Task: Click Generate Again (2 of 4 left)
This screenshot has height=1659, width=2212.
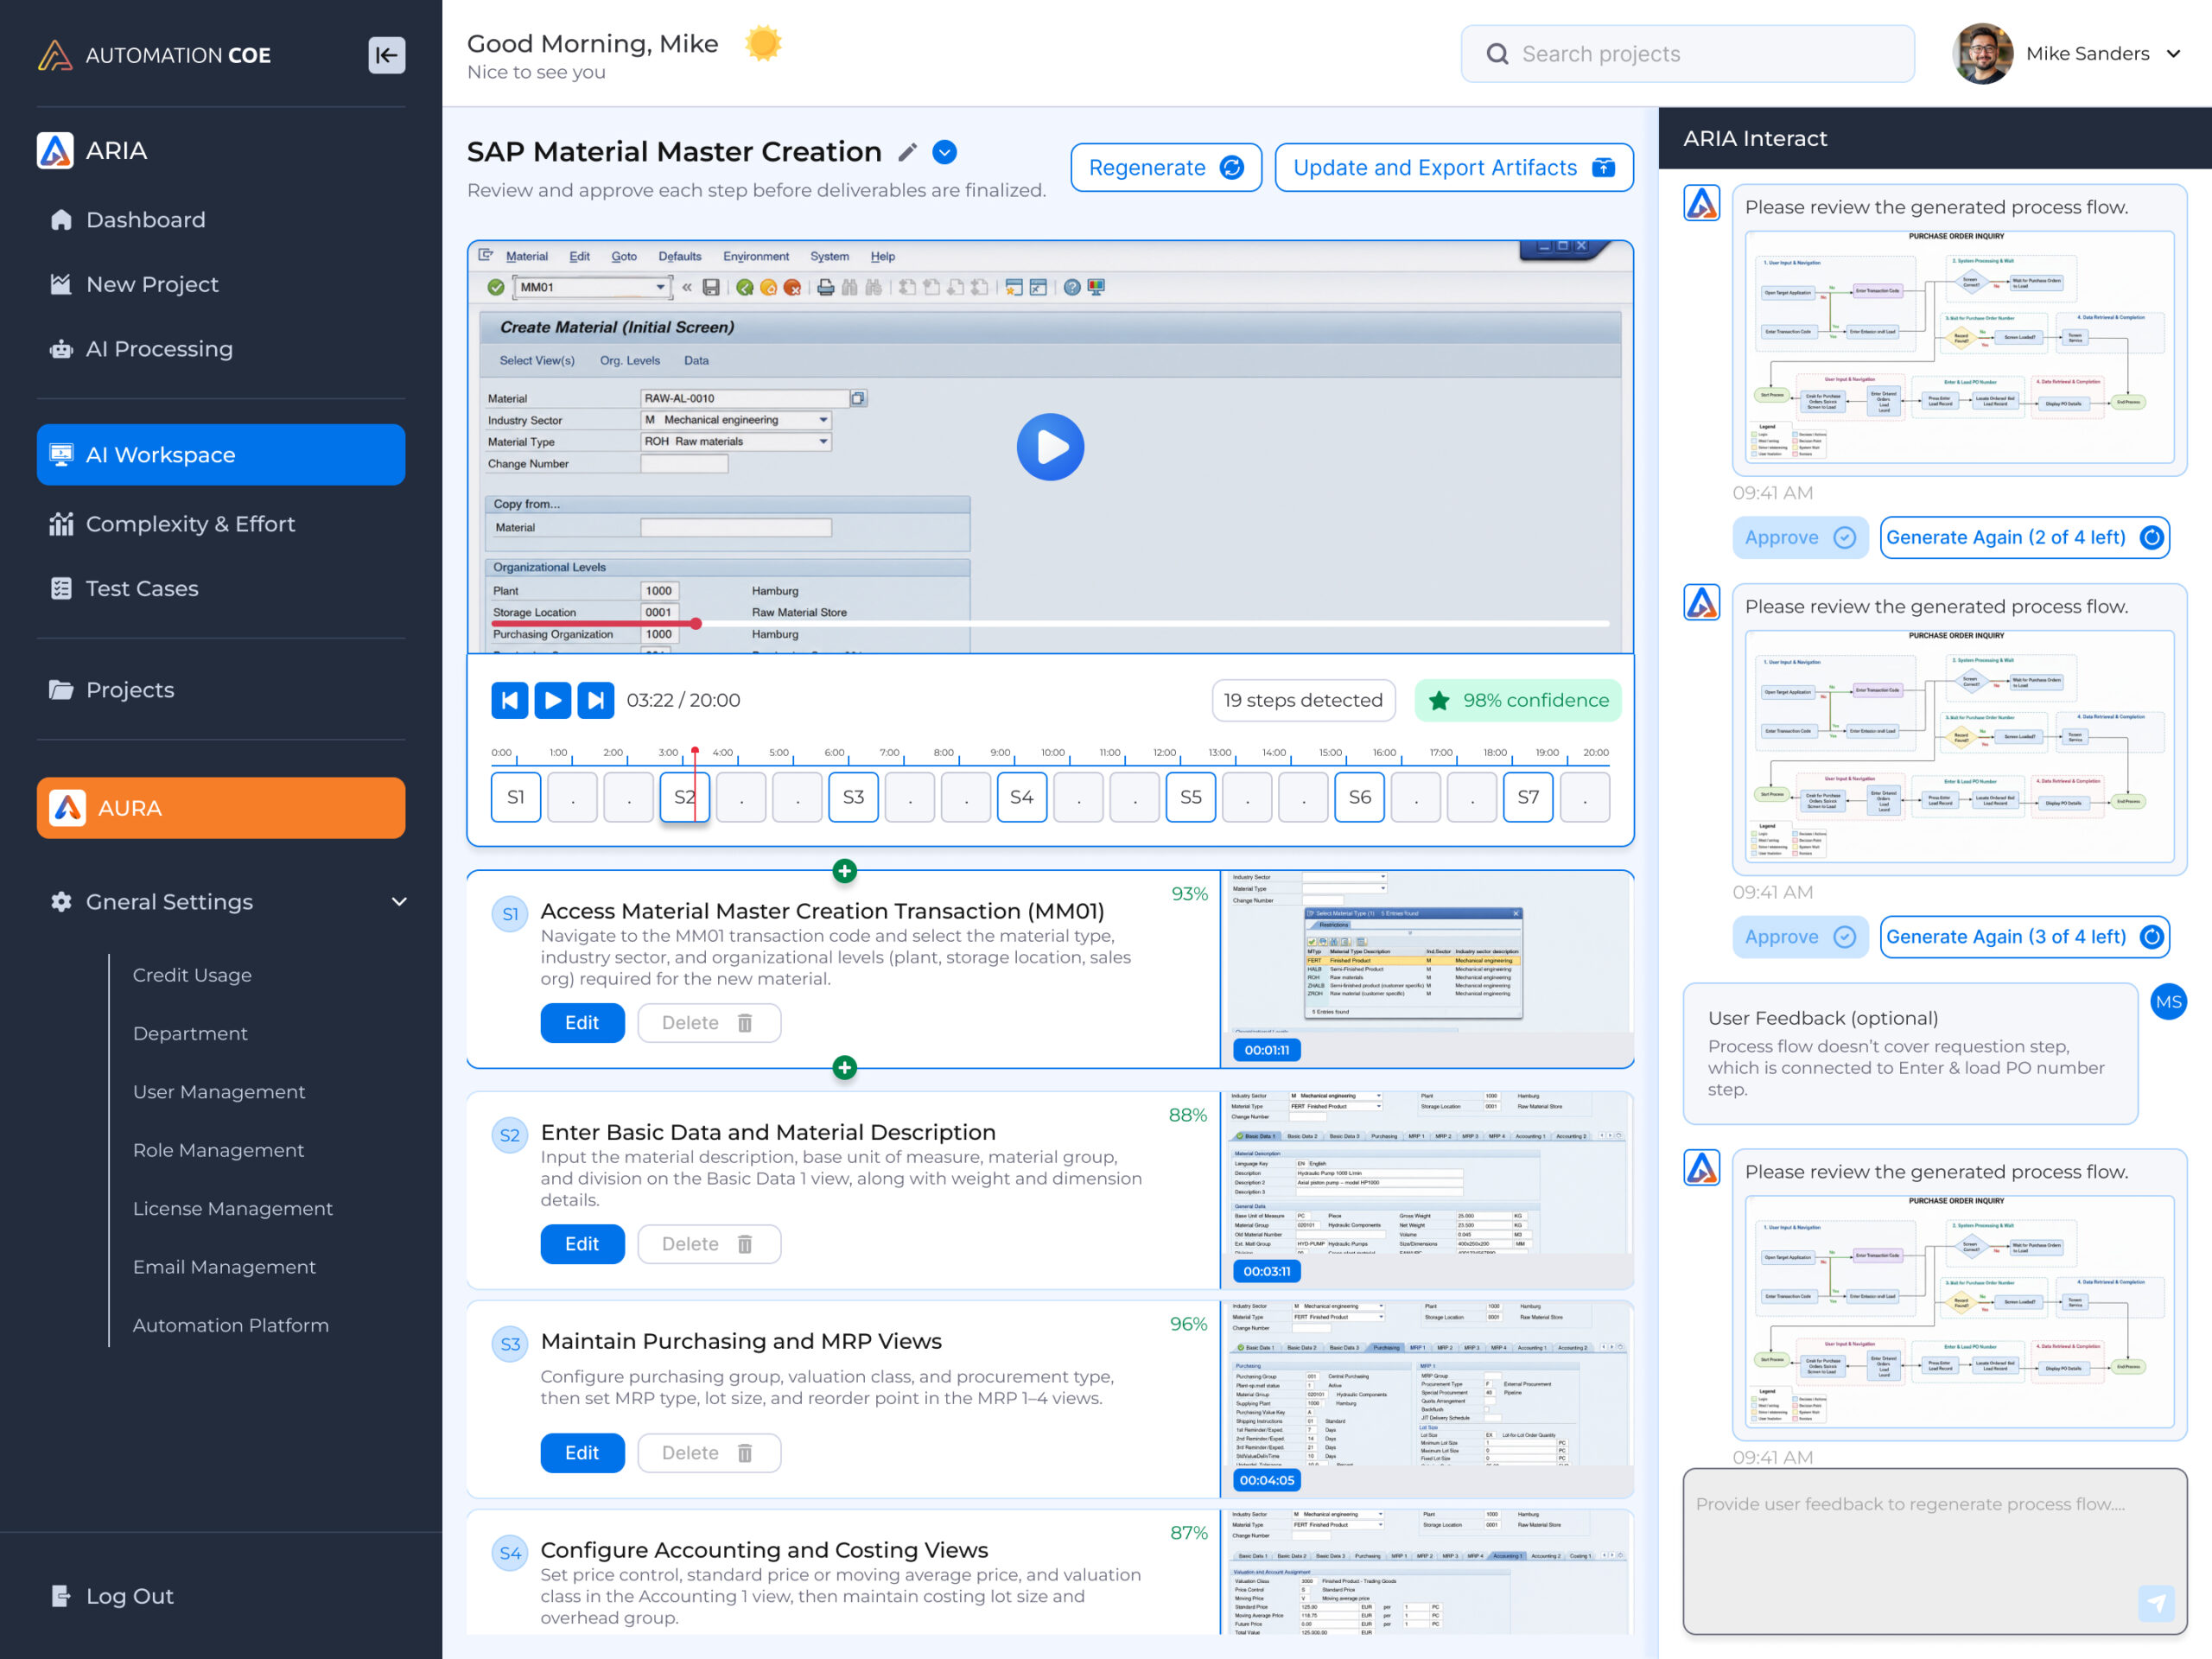Action: point(2024,538)
